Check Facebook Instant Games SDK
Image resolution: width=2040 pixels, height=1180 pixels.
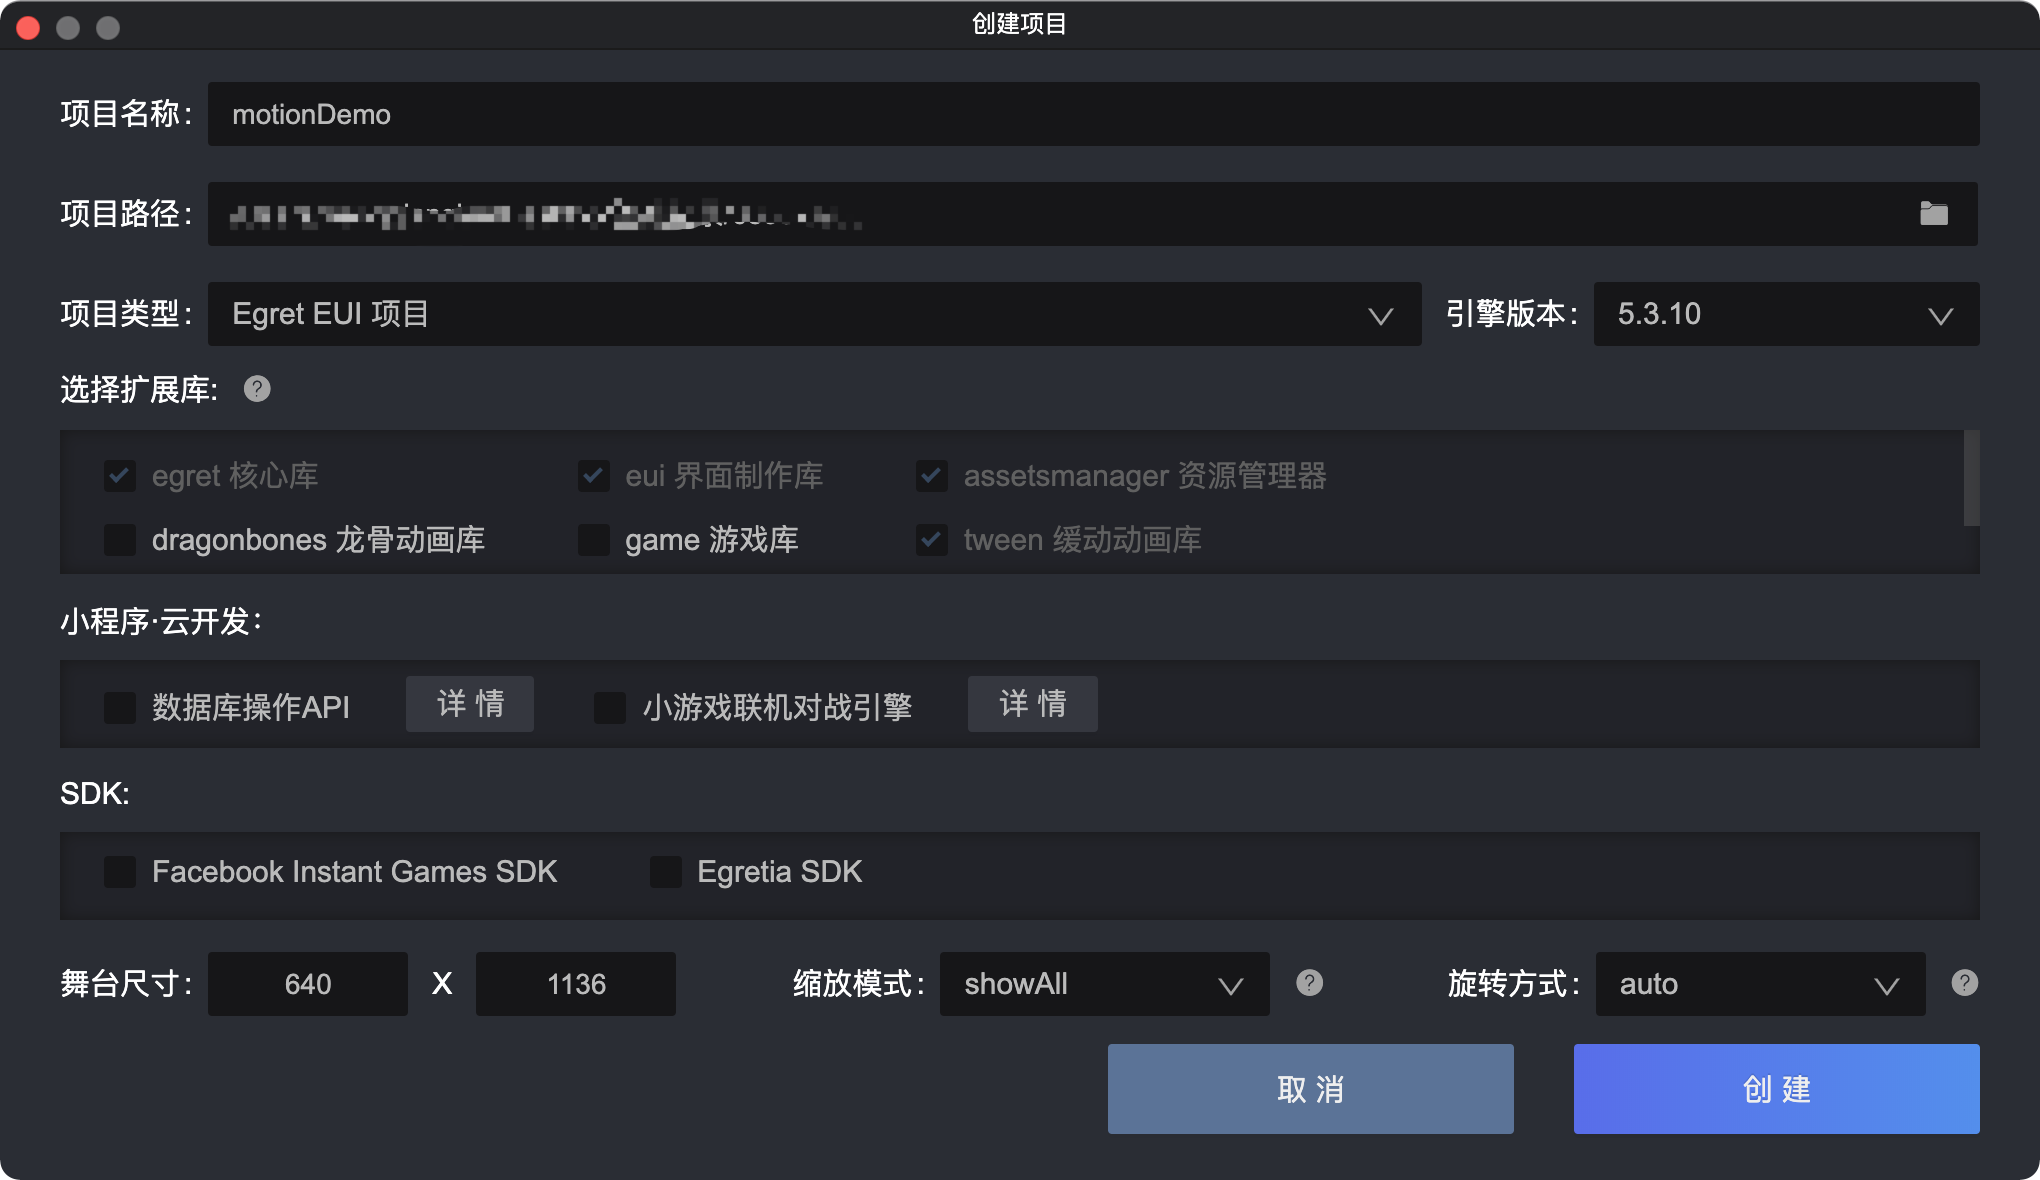120,872
